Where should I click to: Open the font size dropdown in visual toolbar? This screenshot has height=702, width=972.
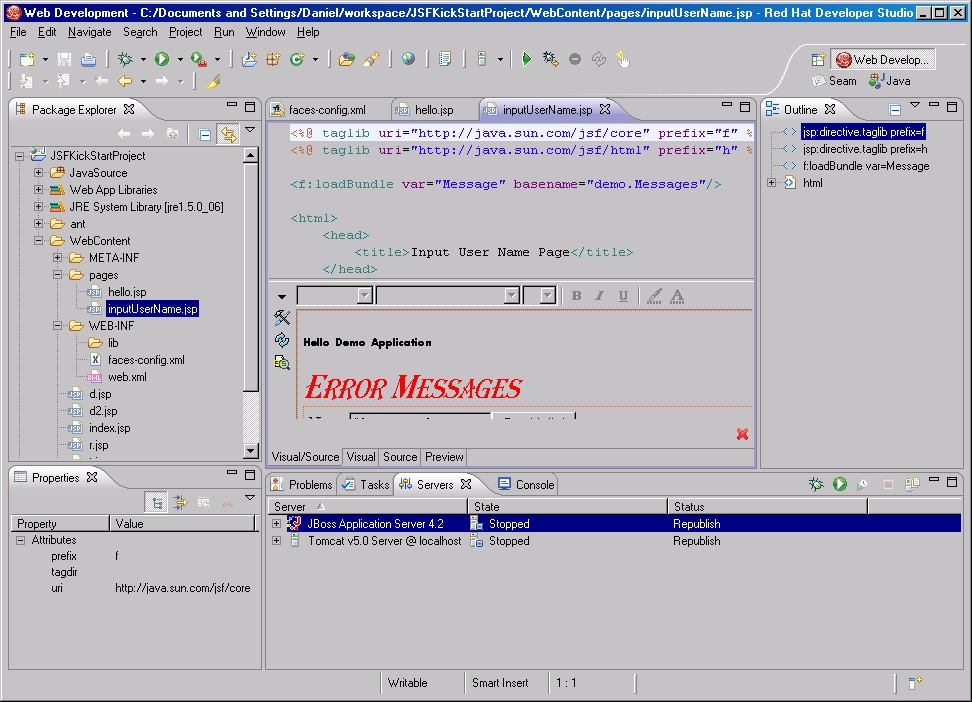coord(547,296)
